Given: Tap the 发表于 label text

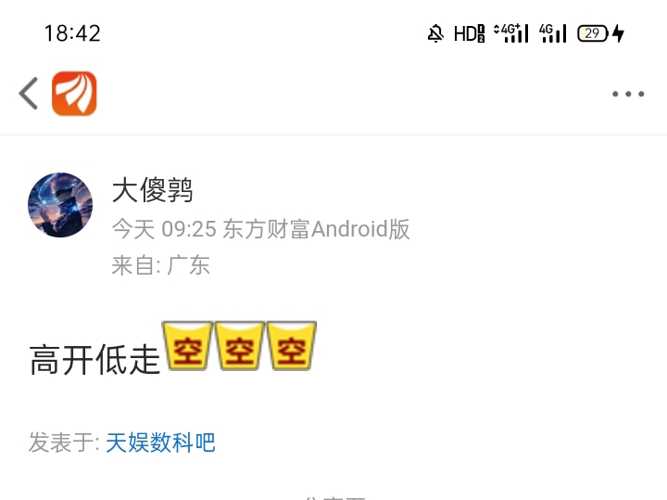Looking at the screenshot, I should [61, 443].
